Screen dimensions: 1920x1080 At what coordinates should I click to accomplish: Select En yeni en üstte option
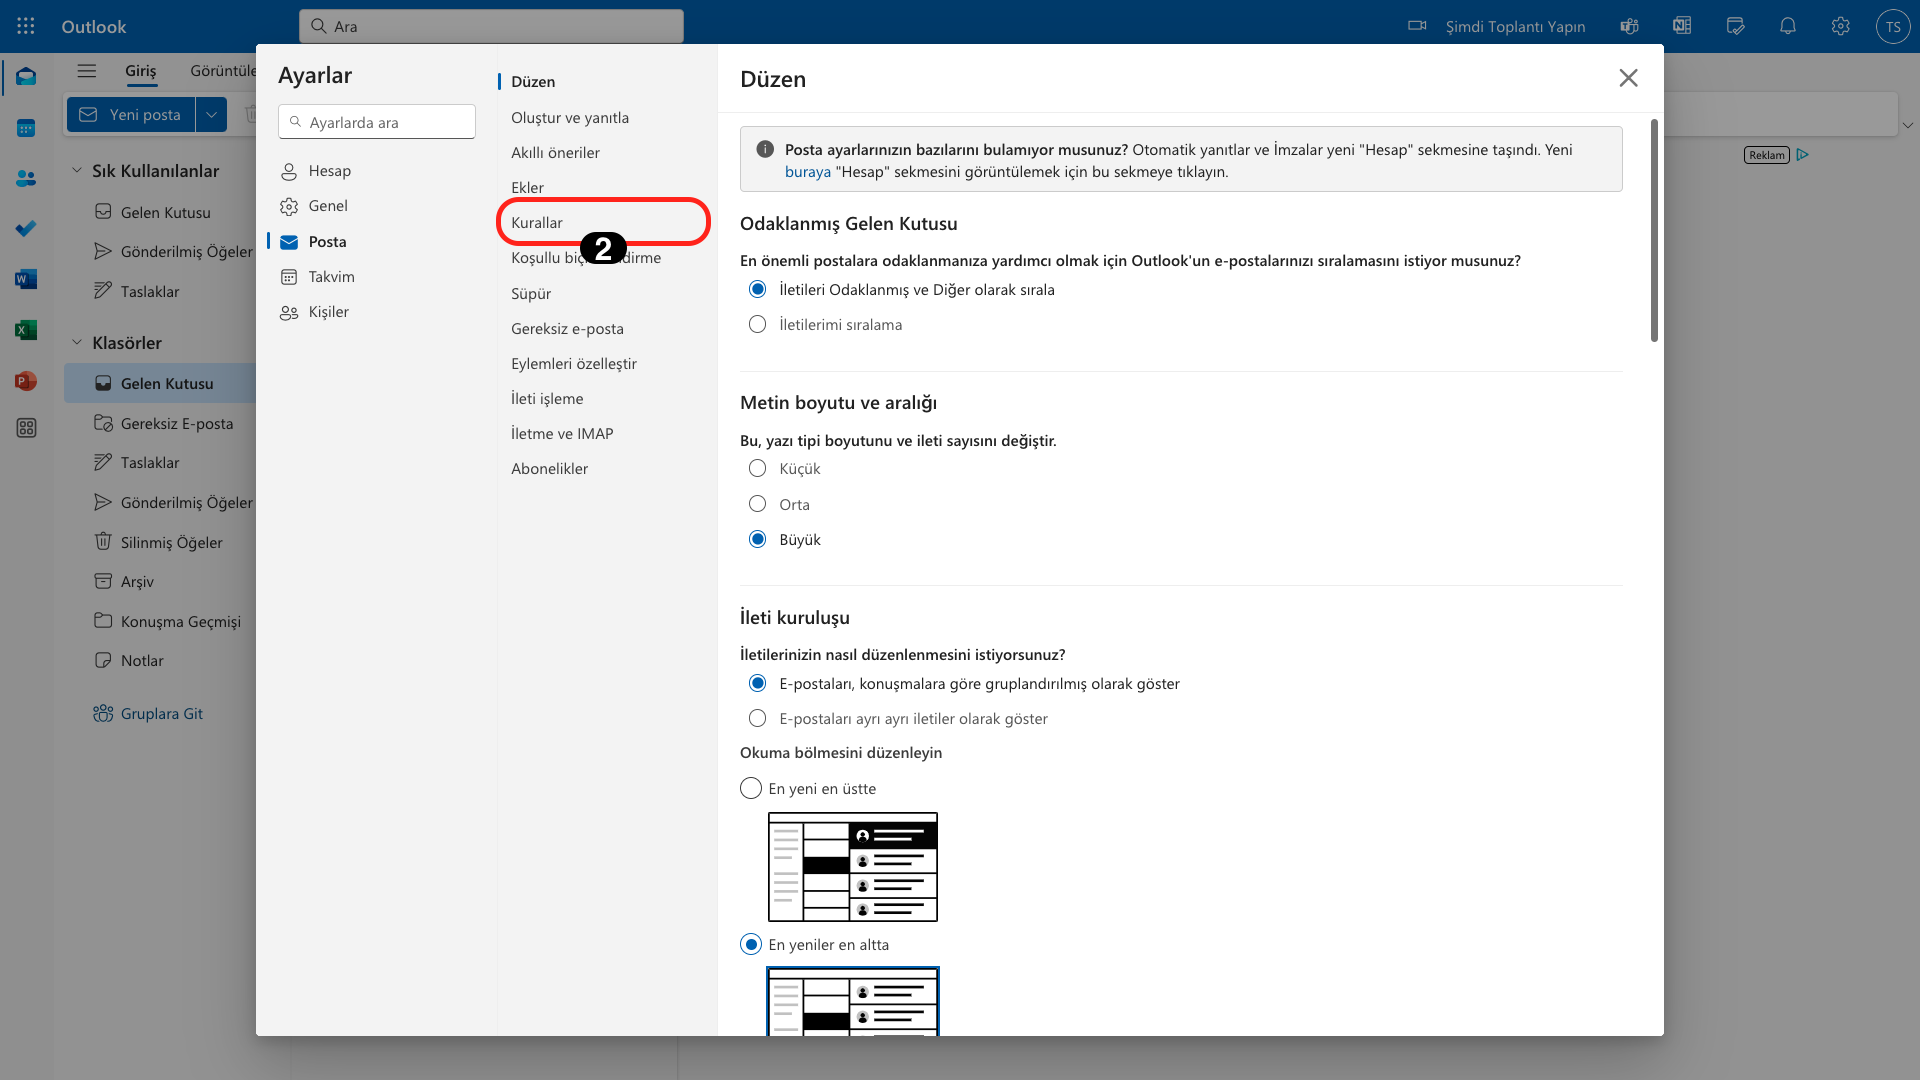click(751, 788)
